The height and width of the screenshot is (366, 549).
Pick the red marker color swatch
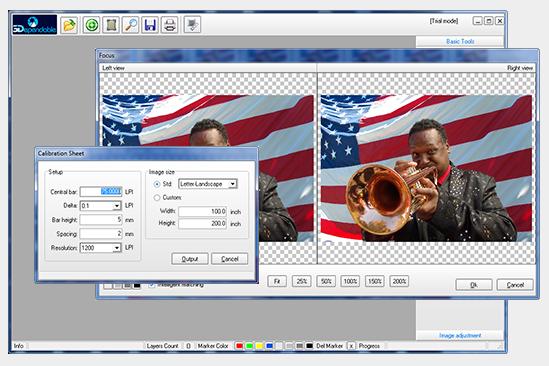pos(239,346)
